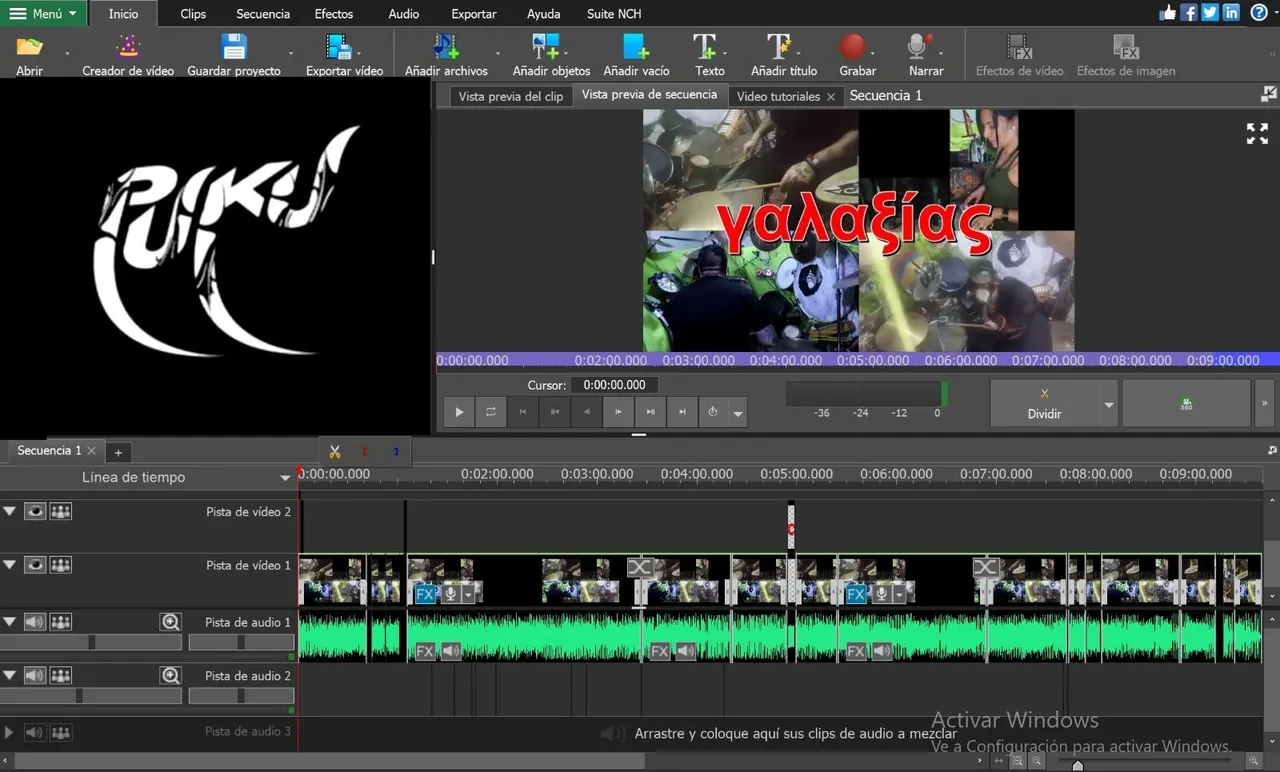Screen dimensions: 1280x772
Task: Toggle visibility eye of Pista de vídeo 2
Action: [35, 511]
